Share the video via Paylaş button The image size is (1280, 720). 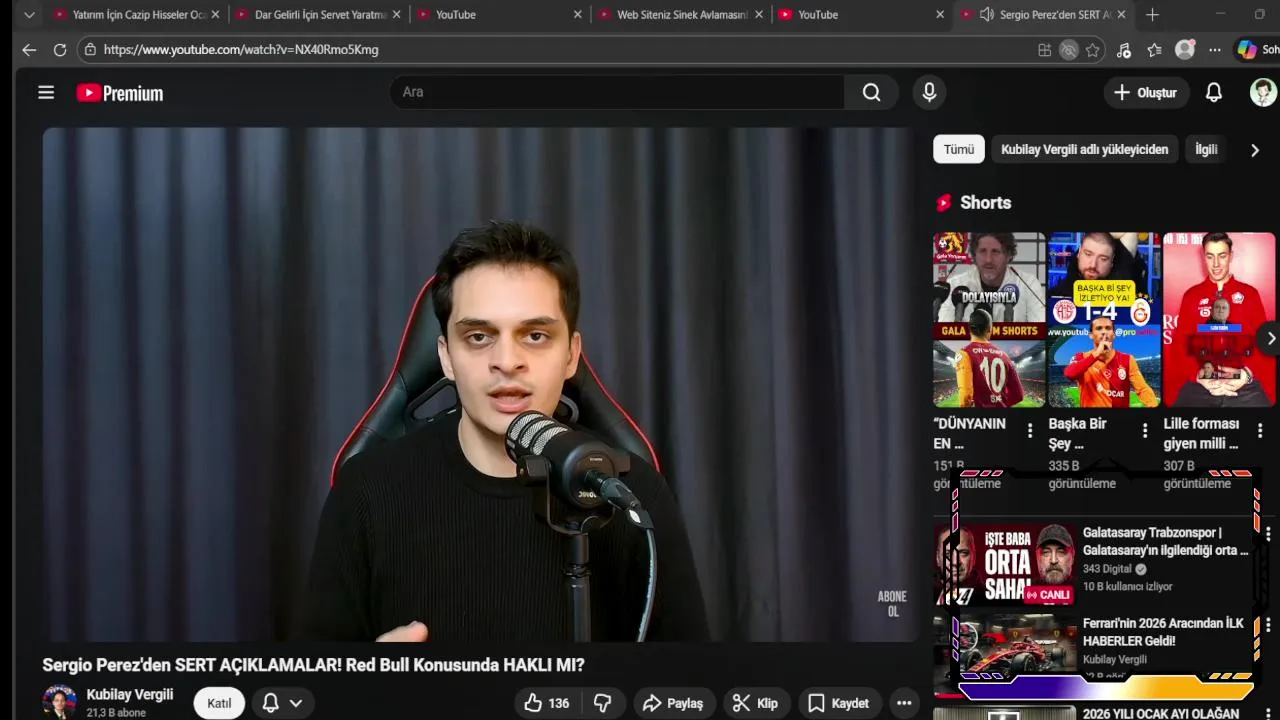click(x=673, y=703)
